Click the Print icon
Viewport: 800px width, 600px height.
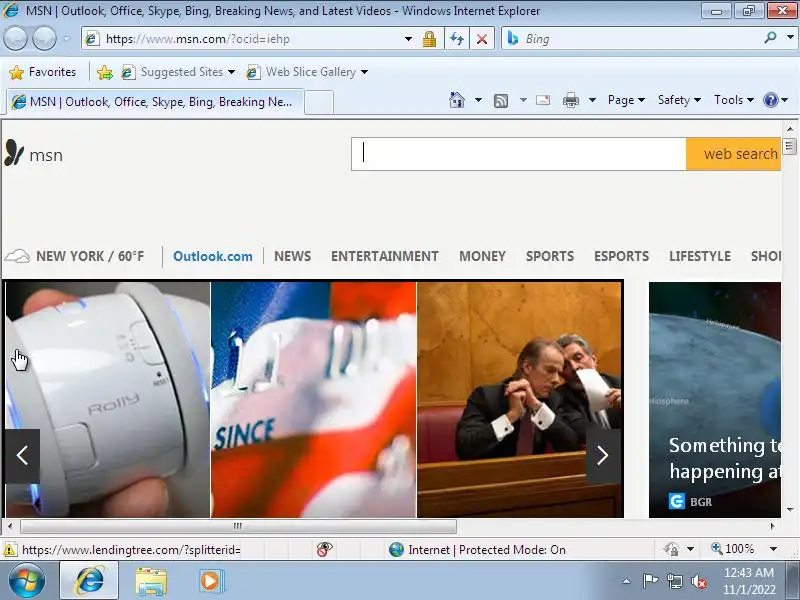click(570, 101)
